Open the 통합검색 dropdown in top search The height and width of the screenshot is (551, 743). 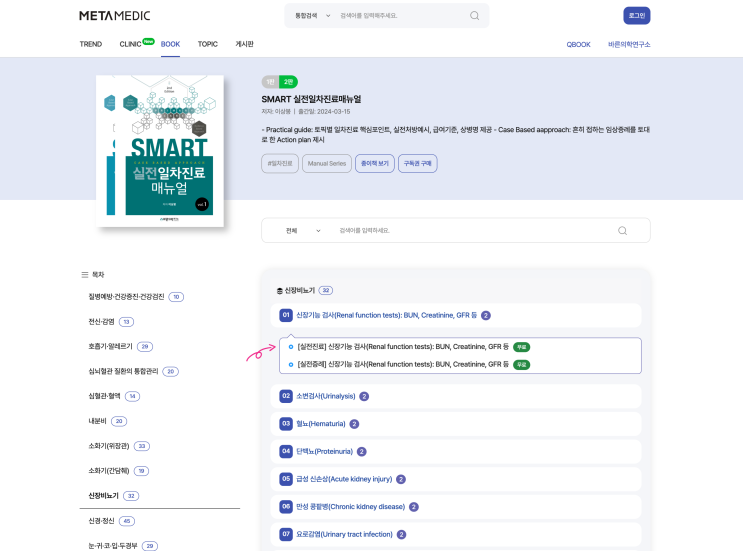point(313,16)
